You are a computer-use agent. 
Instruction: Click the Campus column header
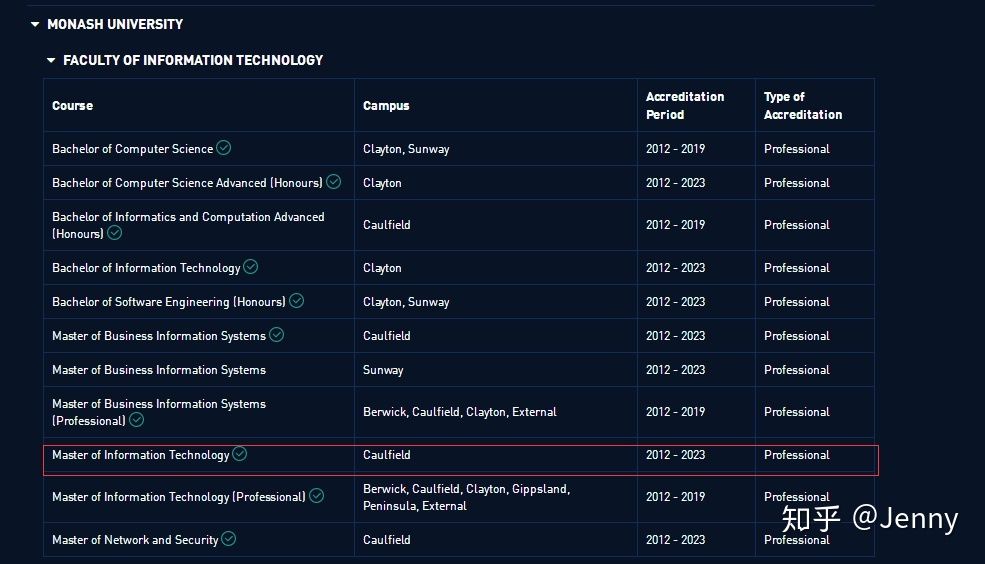pyautogui.click(x=386, y=106)
